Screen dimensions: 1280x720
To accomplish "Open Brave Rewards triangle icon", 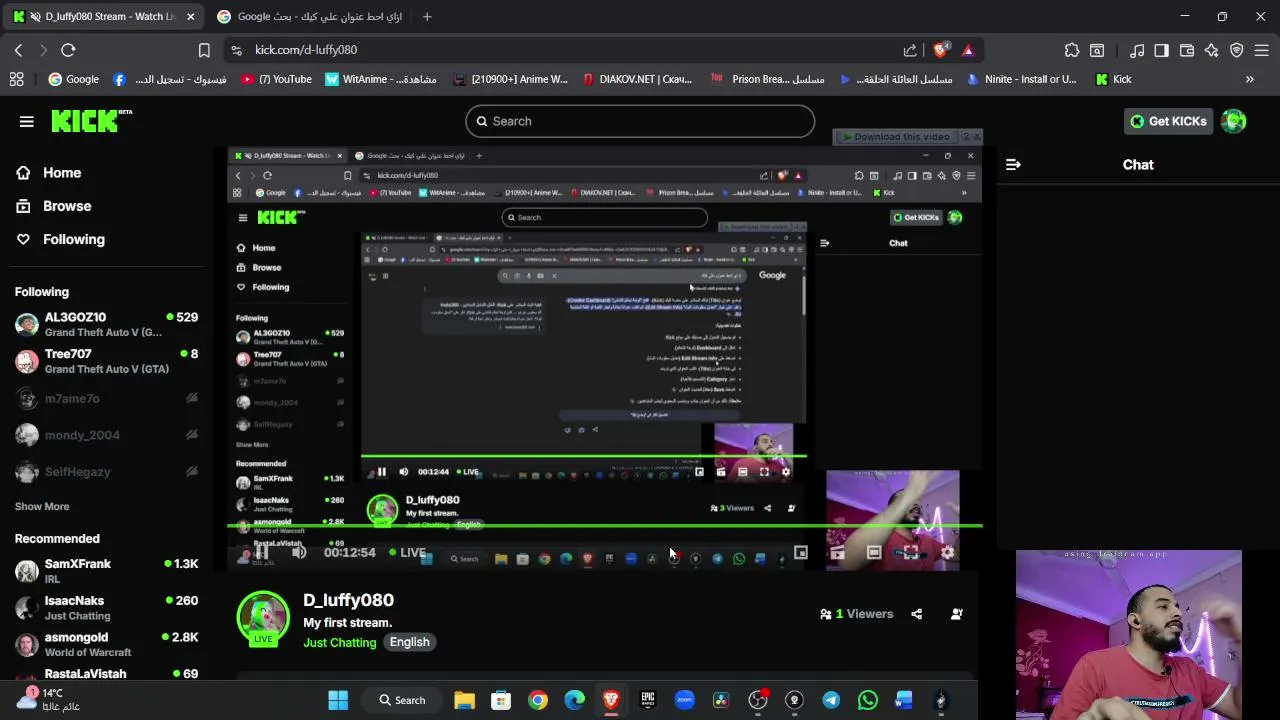I will (968, 50).
